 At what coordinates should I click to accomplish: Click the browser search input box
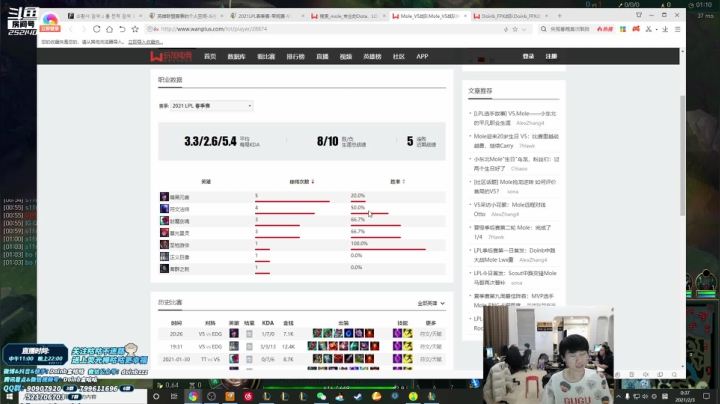pos(569,29)
